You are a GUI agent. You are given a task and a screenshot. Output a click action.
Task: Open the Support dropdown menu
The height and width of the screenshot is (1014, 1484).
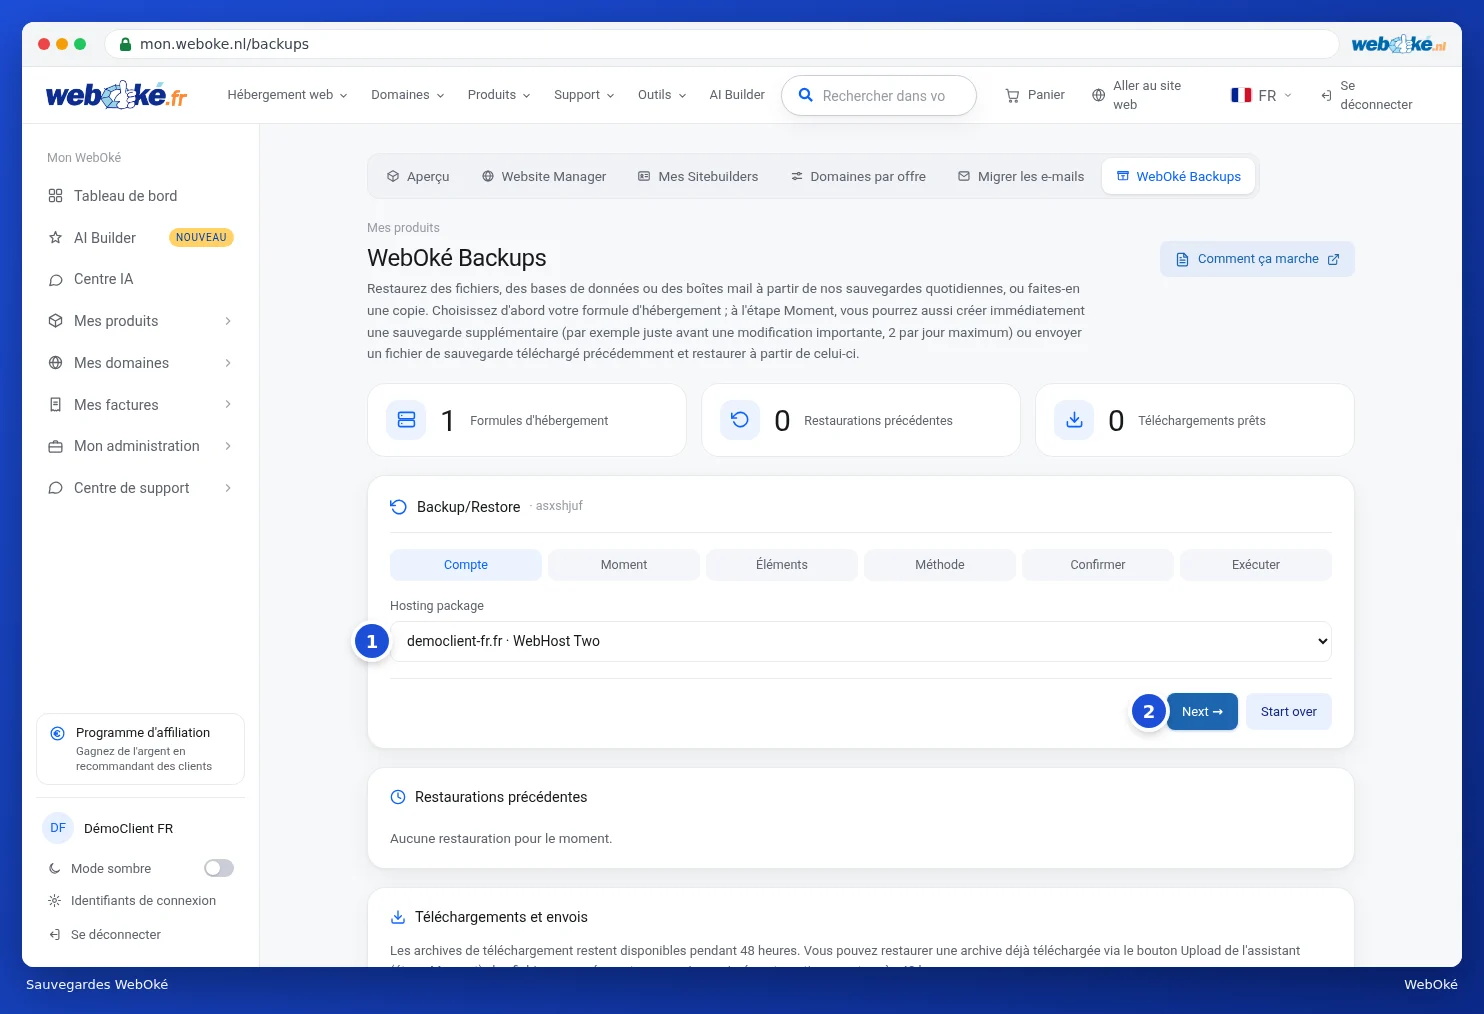[584, 95]
